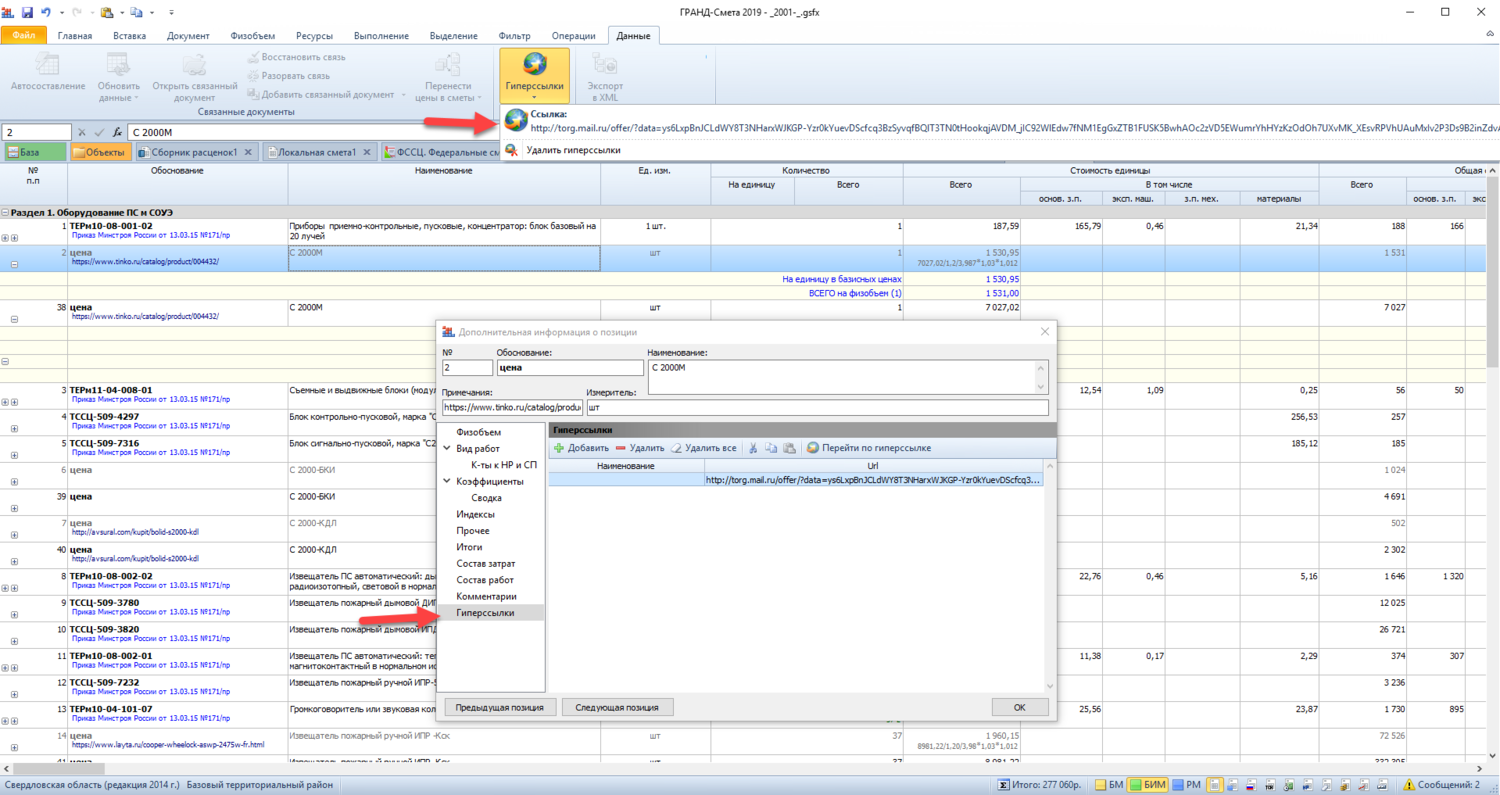
Task: Click the warning icon Сообщений: 2
Action: 1408,785
